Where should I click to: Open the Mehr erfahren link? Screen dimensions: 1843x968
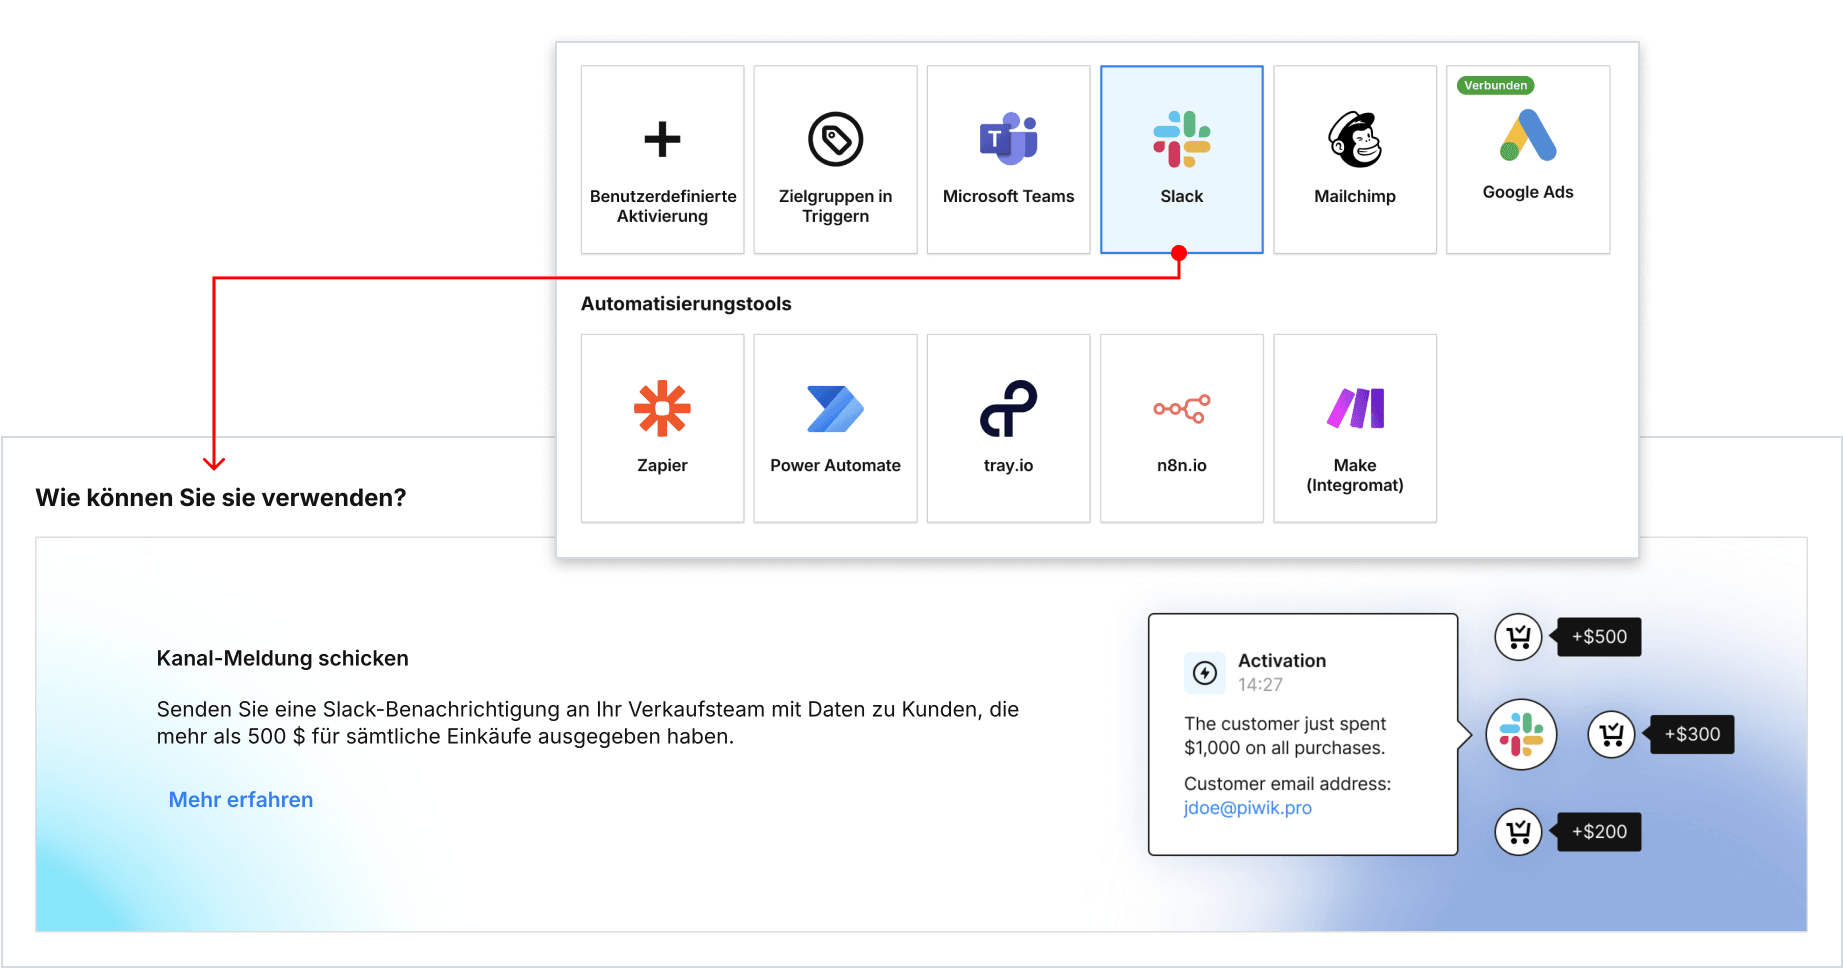[241, 799]
